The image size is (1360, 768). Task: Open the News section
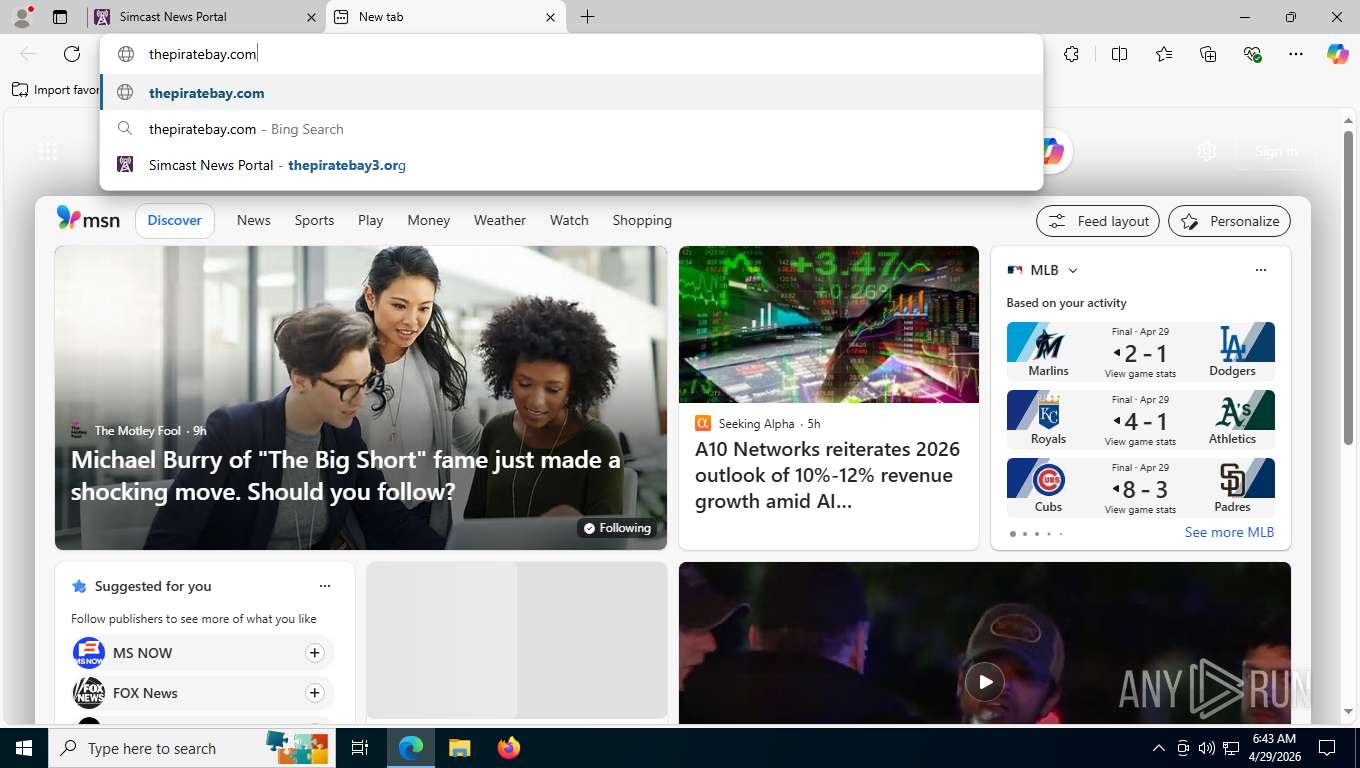pos(254,220)
